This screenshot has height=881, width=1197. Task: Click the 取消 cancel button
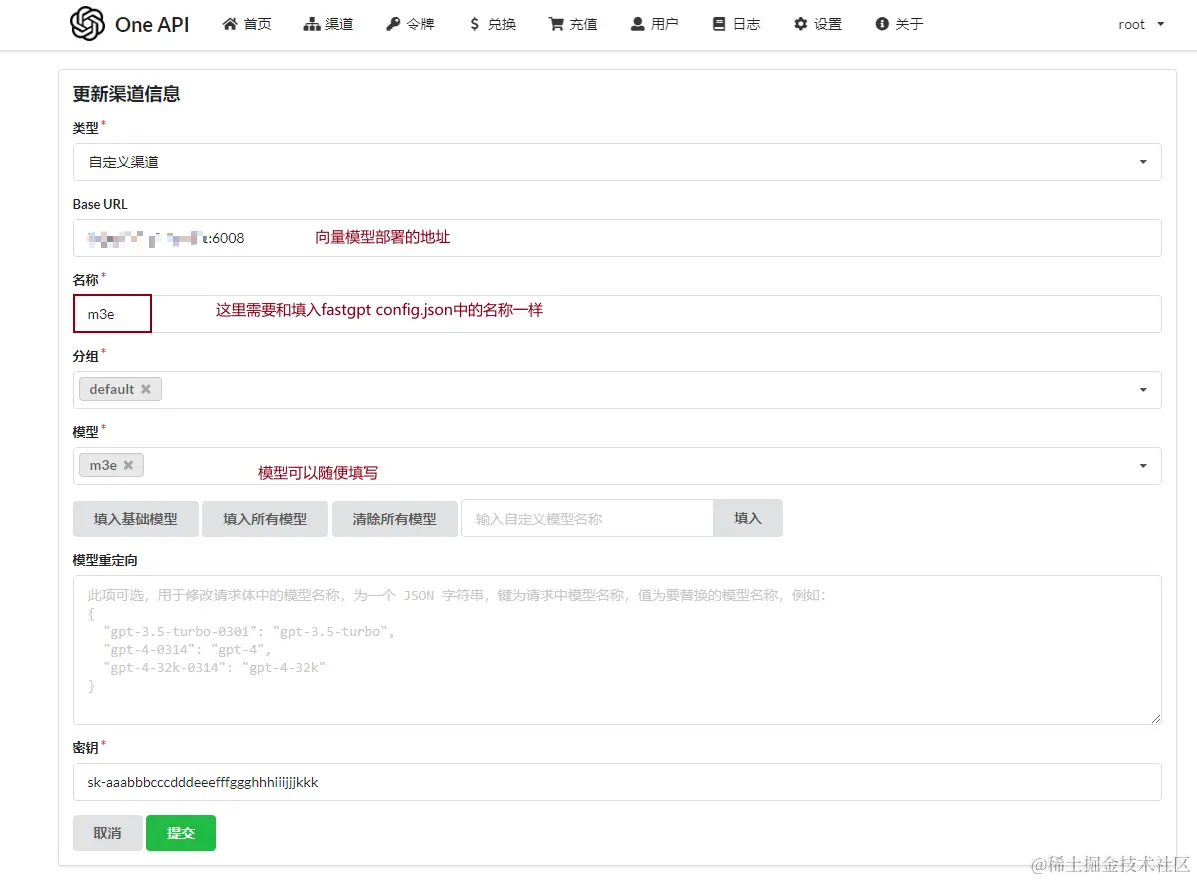pos(108,833)
